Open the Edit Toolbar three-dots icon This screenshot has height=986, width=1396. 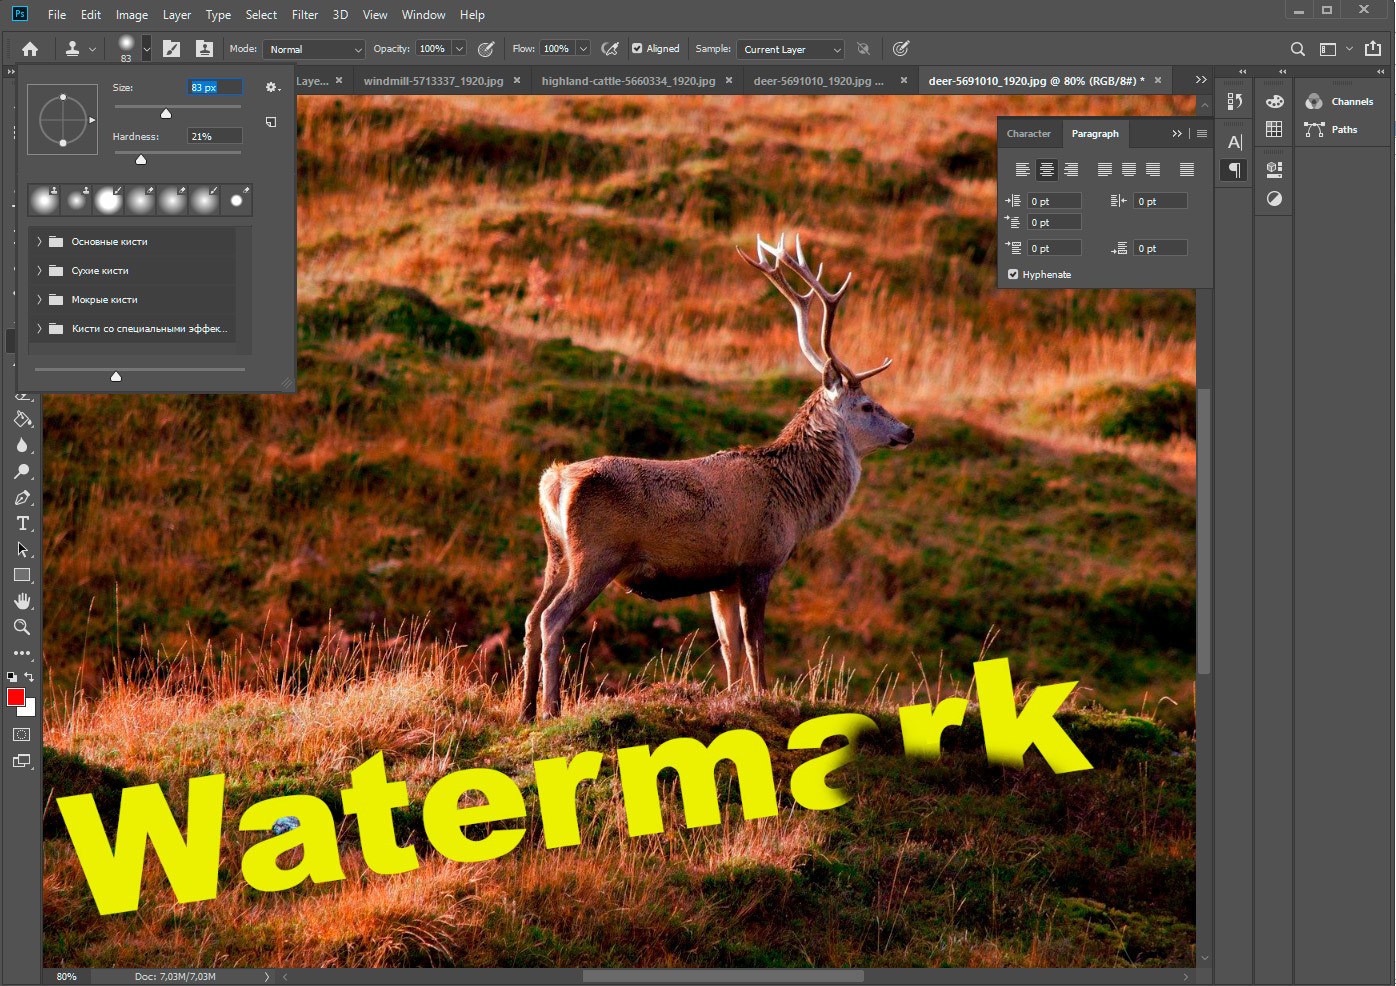click(22, 654)
